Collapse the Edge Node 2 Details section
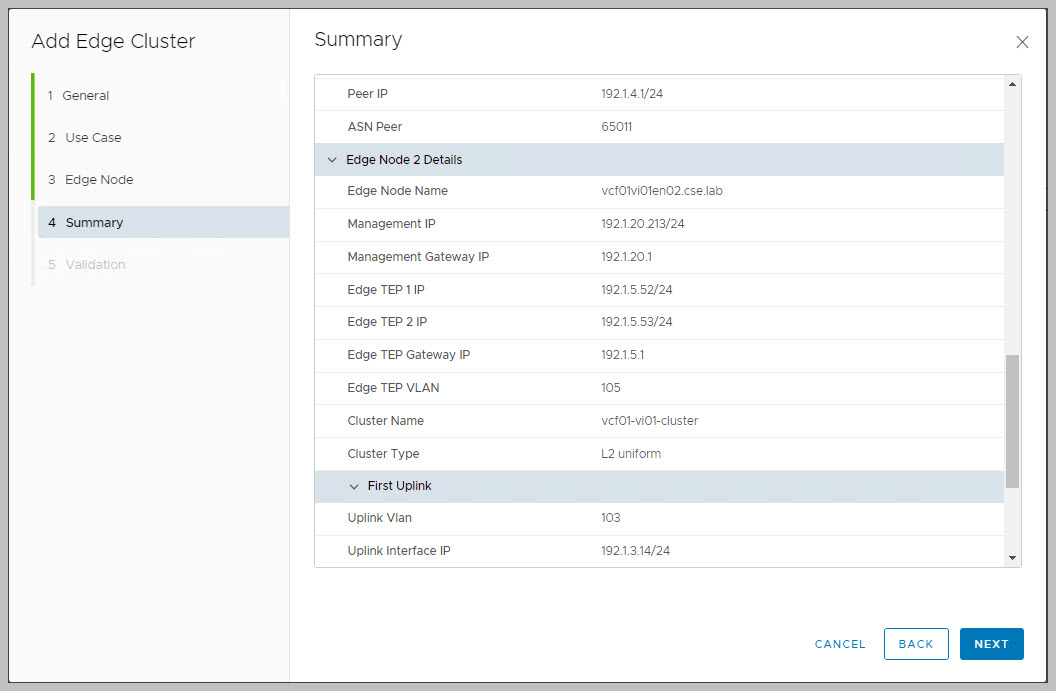Image resolution: width=1056 pixels, height=691 pixels. point(333,160)
